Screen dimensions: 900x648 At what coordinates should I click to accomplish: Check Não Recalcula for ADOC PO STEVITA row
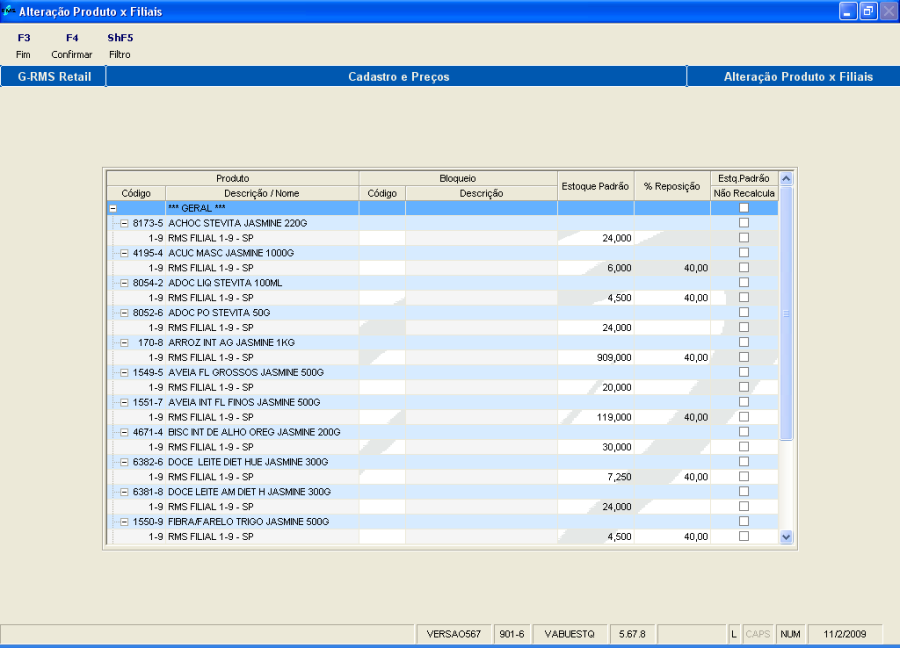point(744,312)
